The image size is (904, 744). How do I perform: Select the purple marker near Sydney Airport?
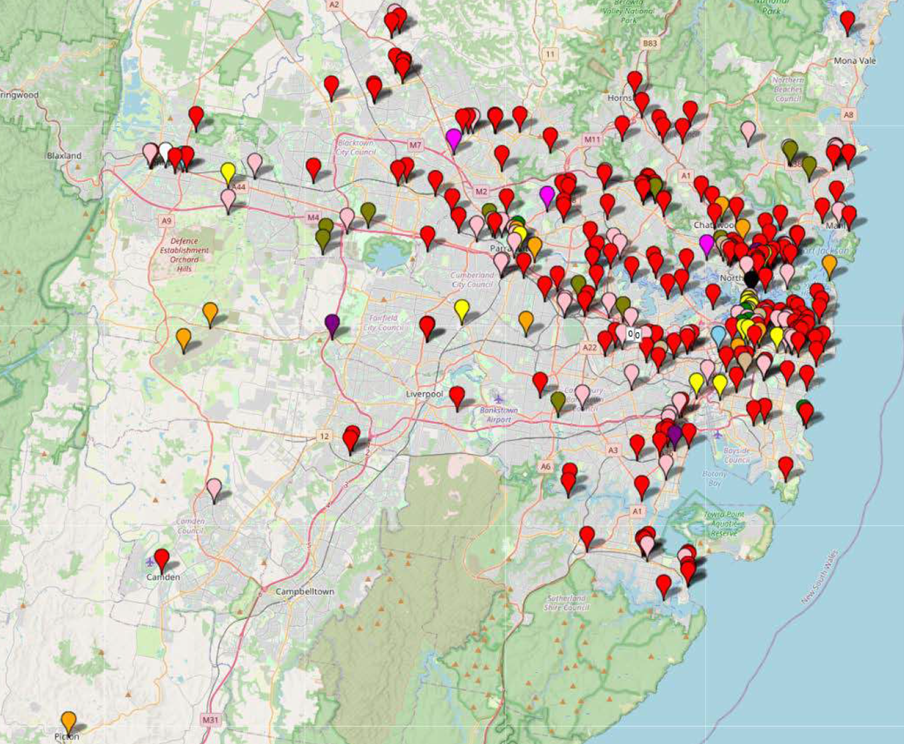(x=674, y=434)
